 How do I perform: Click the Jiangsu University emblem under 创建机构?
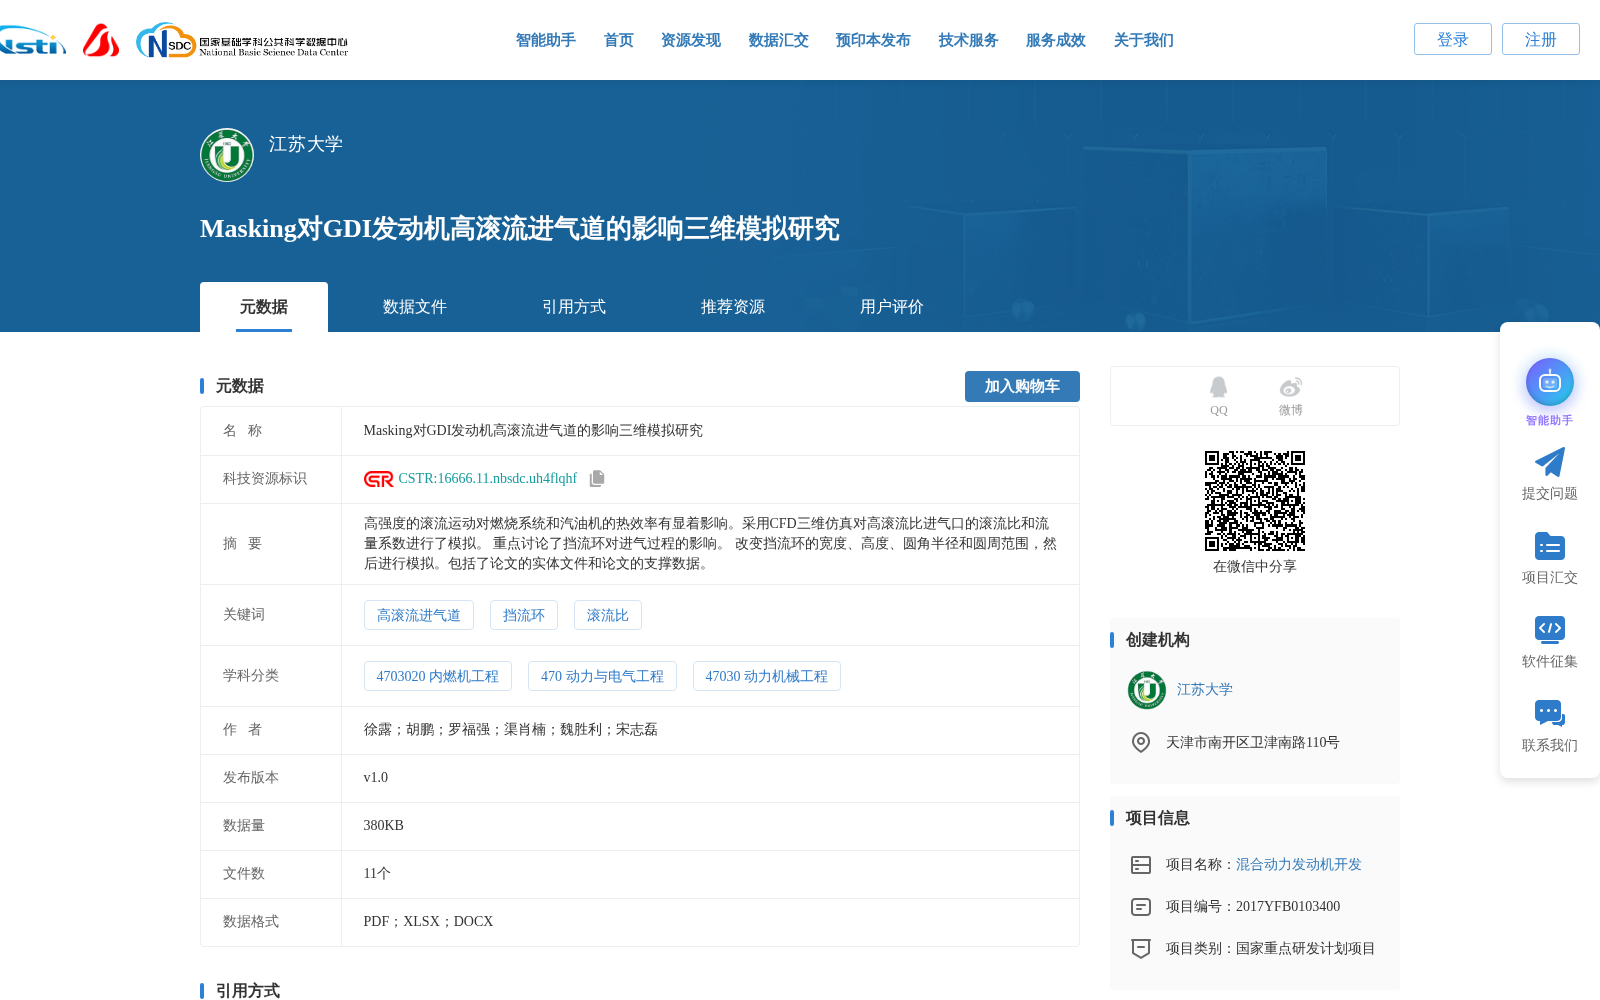point(1147,690)
